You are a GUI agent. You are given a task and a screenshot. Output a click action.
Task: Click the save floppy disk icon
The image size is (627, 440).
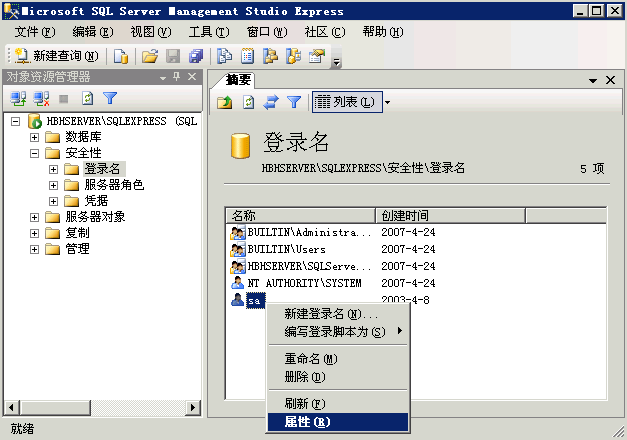(173, 56)
